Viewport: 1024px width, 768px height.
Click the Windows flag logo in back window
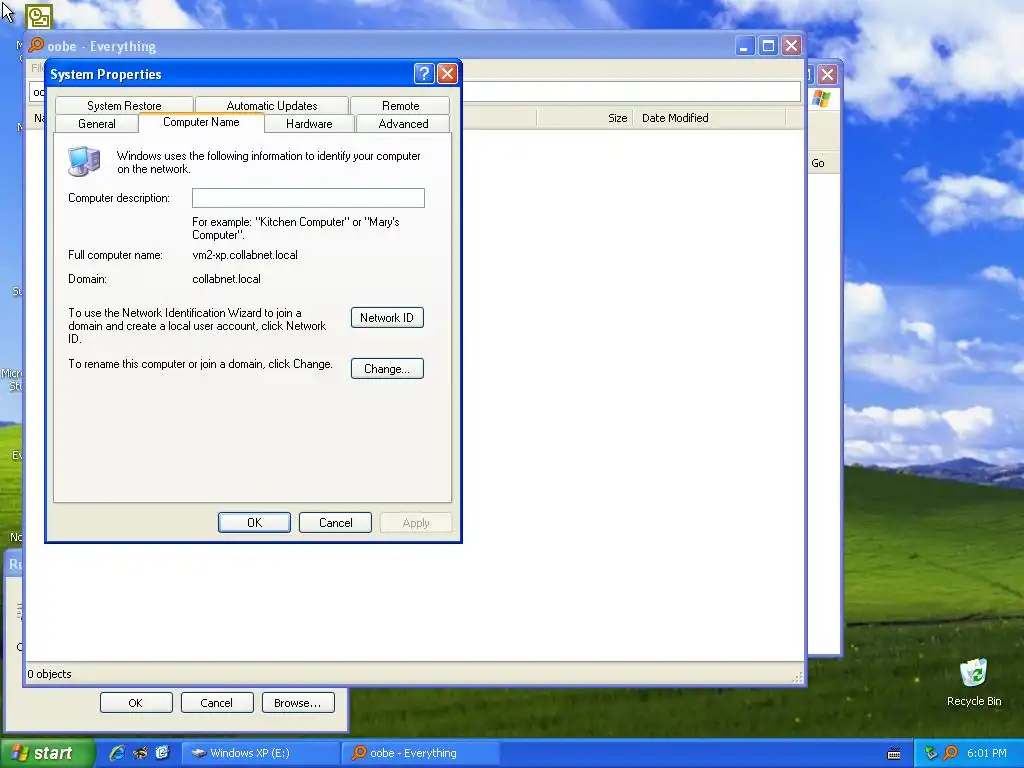tap(821, 99)
